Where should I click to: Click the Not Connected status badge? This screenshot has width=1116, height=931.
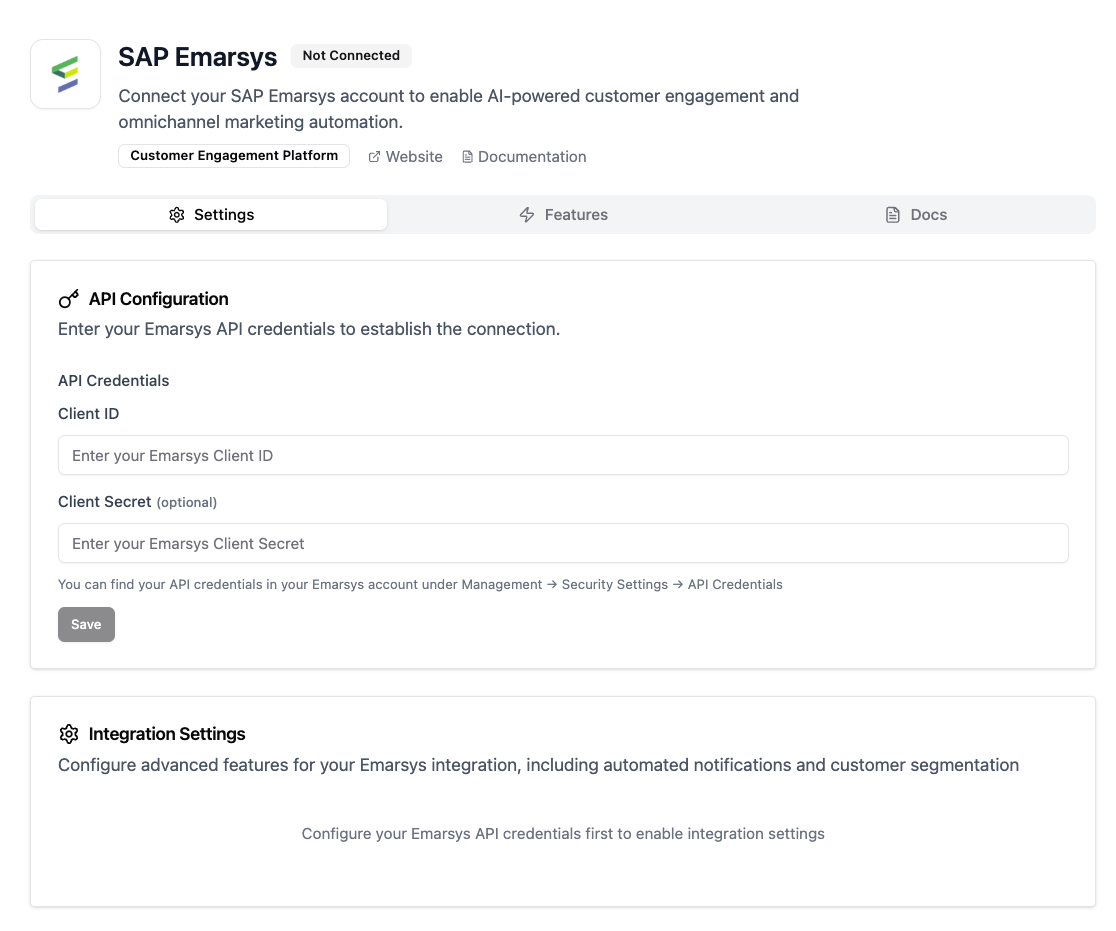[351, 56]
